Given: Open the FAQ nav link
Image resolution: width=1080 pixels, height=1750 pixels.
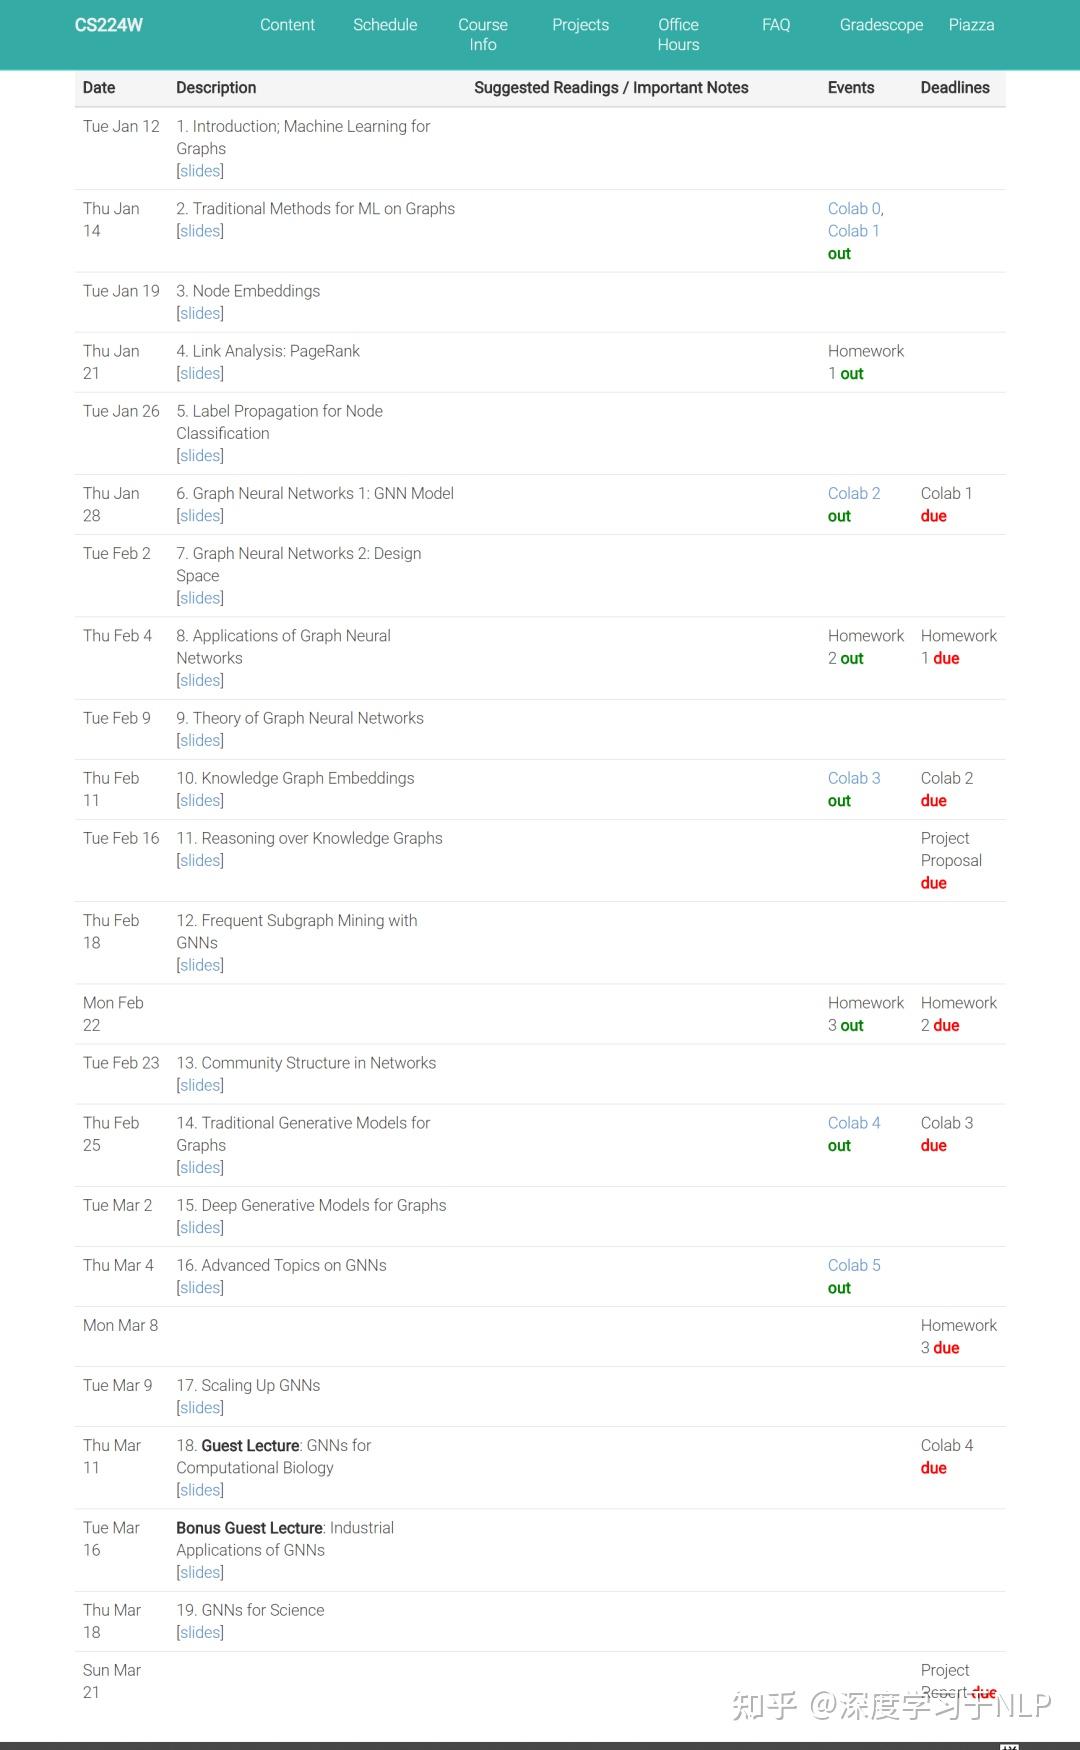Looking at the screenshot, I should 776,25.
